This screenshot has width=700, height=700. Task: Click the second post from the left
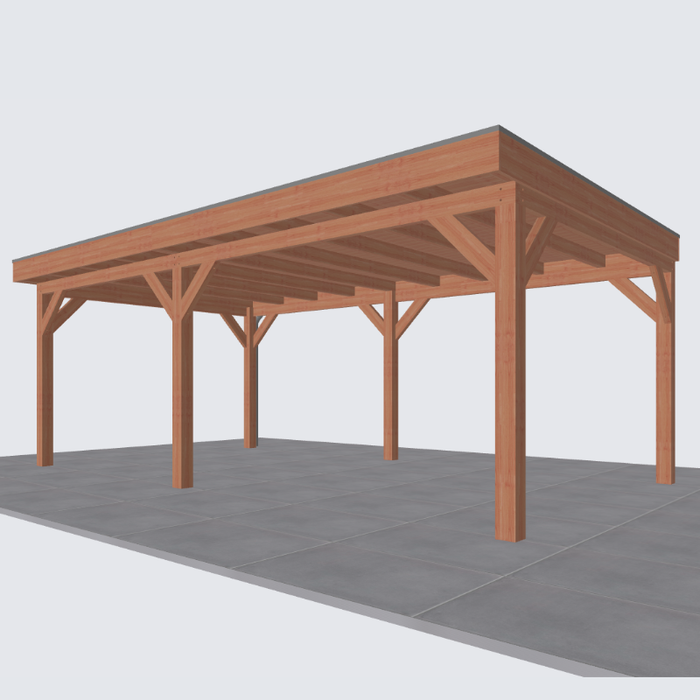point(182,400)
